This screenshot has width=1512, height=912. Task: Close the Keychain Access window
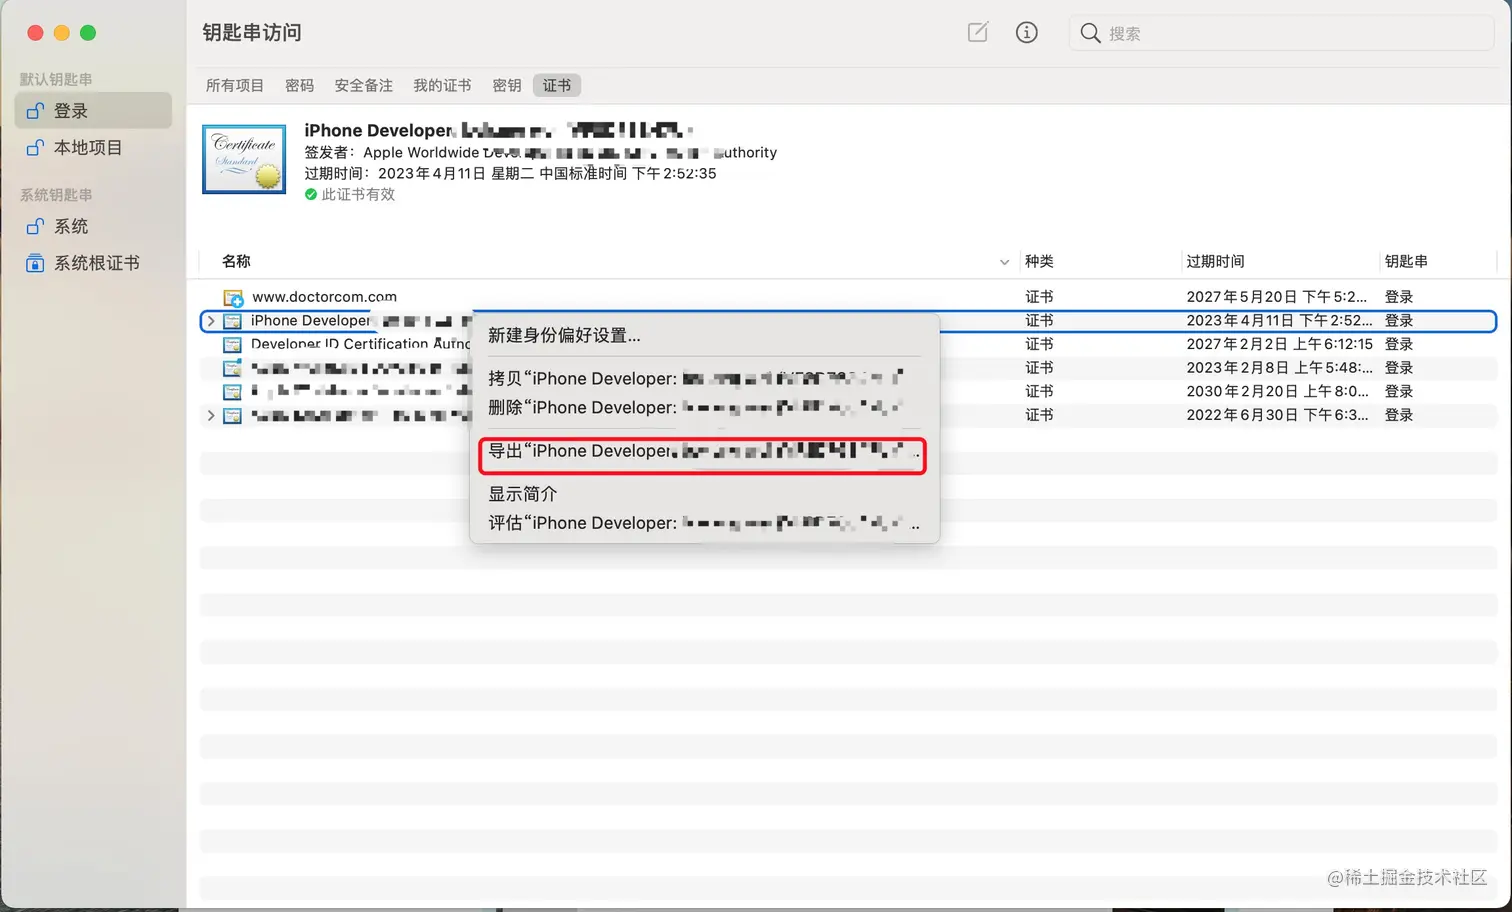click(x=35, y=33)
